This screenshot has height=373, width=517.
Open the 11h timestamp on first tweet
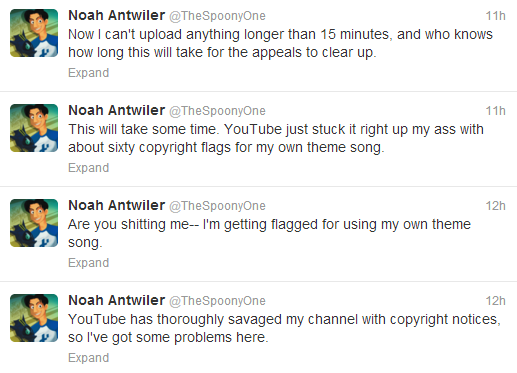click(x=495, y=16)
